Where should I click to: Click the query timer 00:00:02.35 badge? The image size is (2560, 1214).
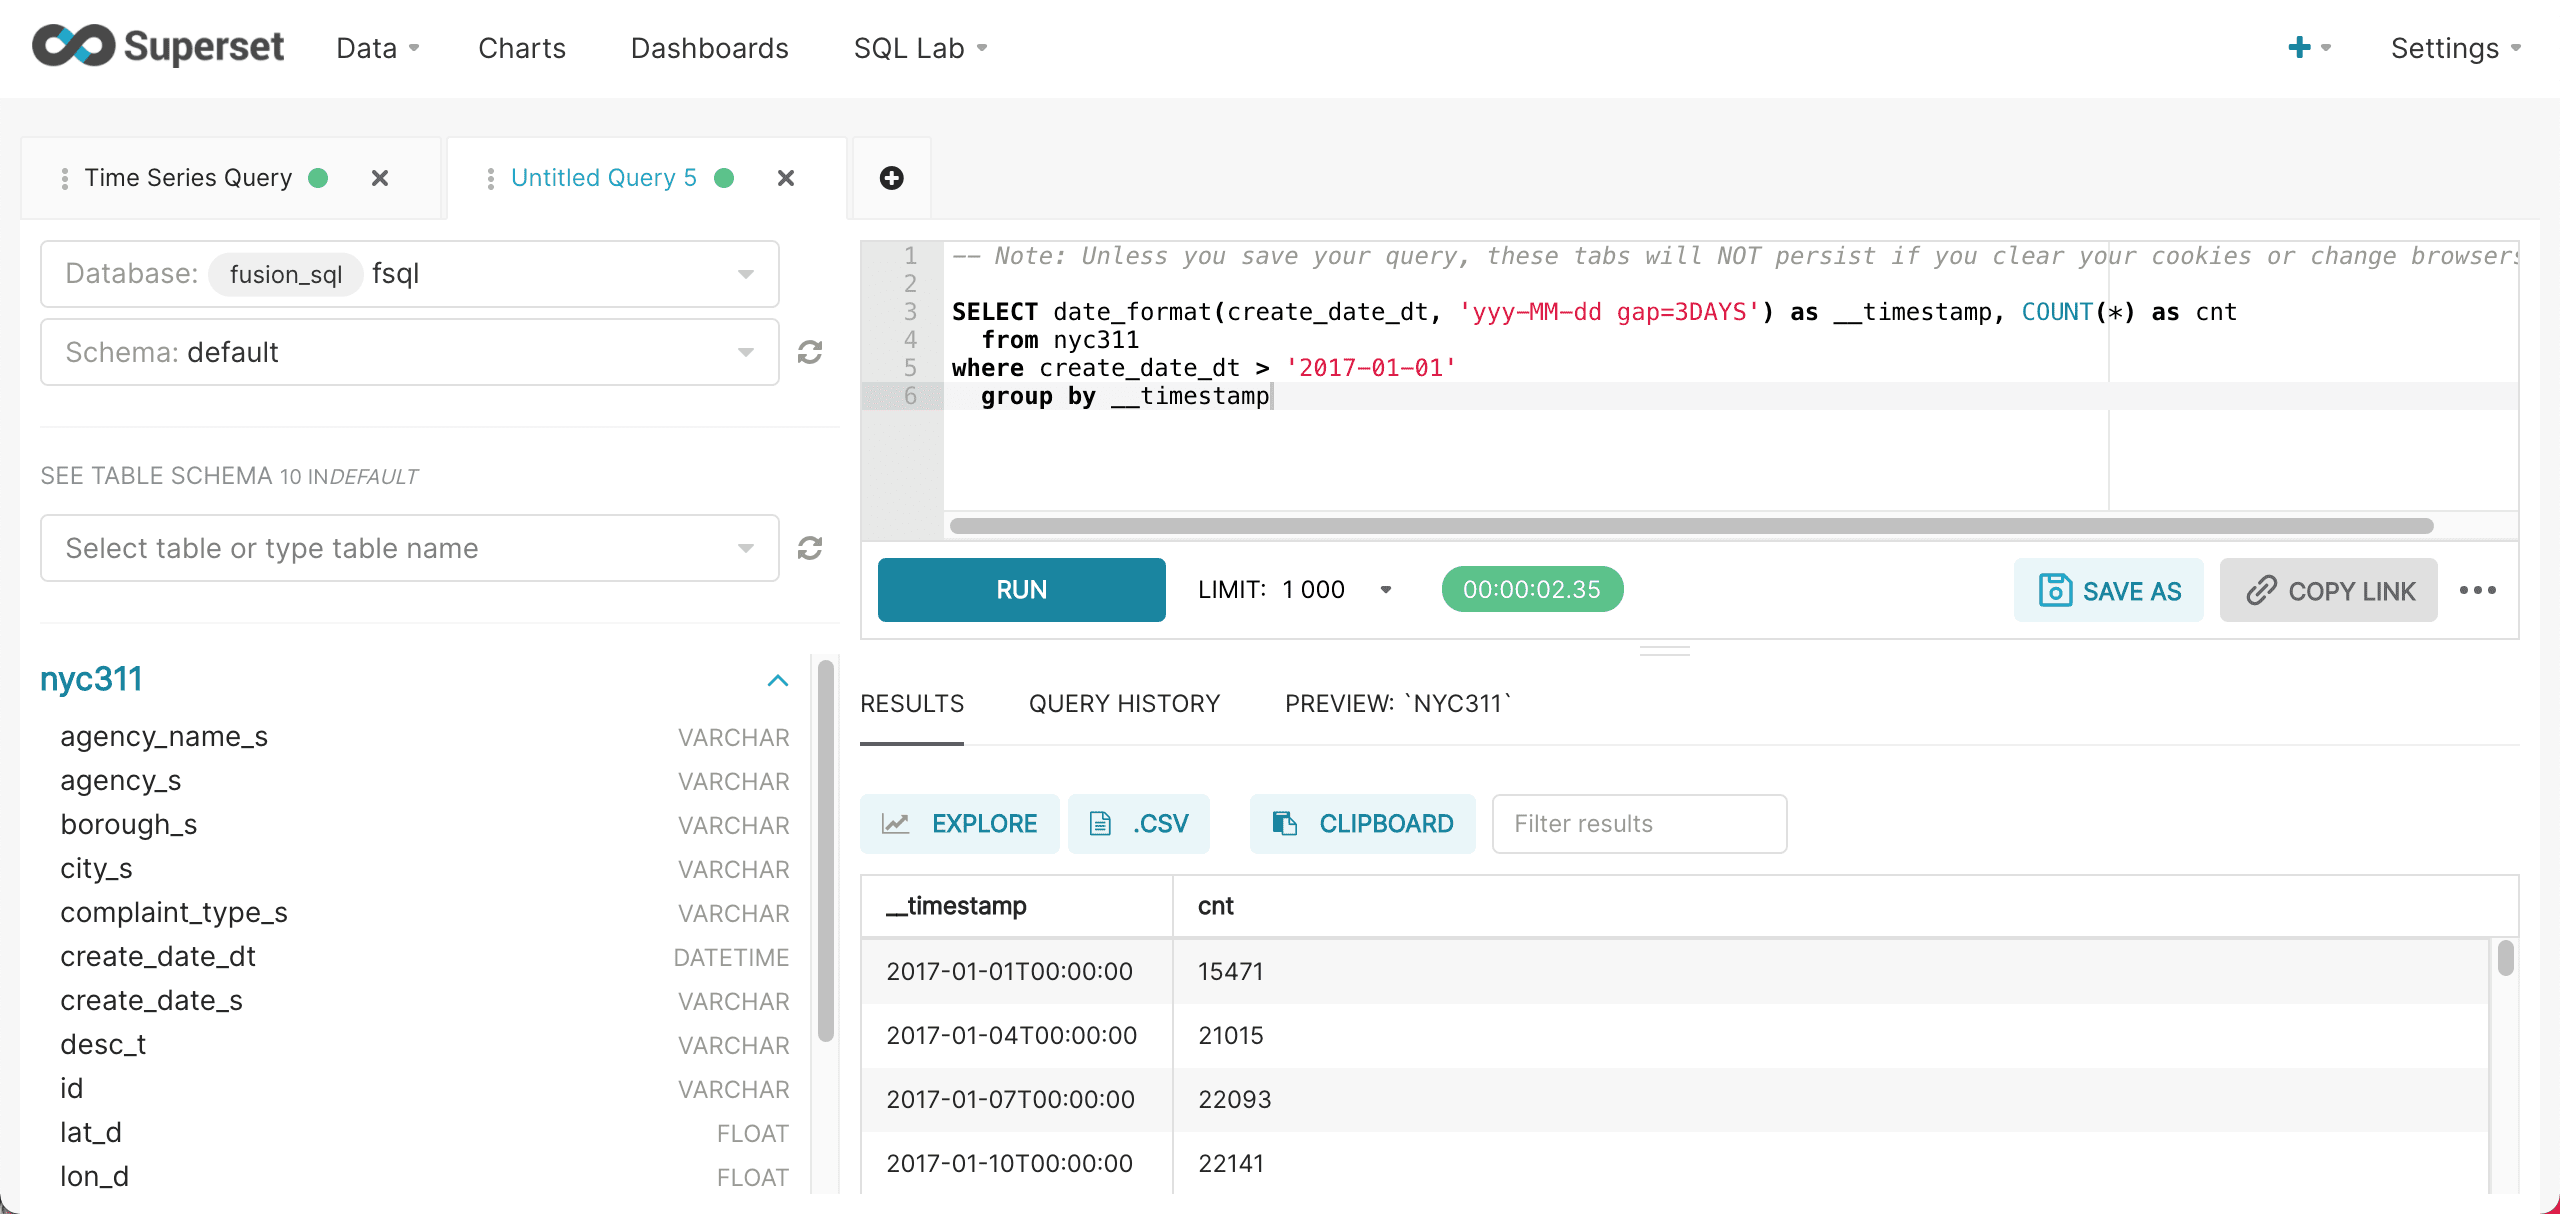pos(1532,590)
